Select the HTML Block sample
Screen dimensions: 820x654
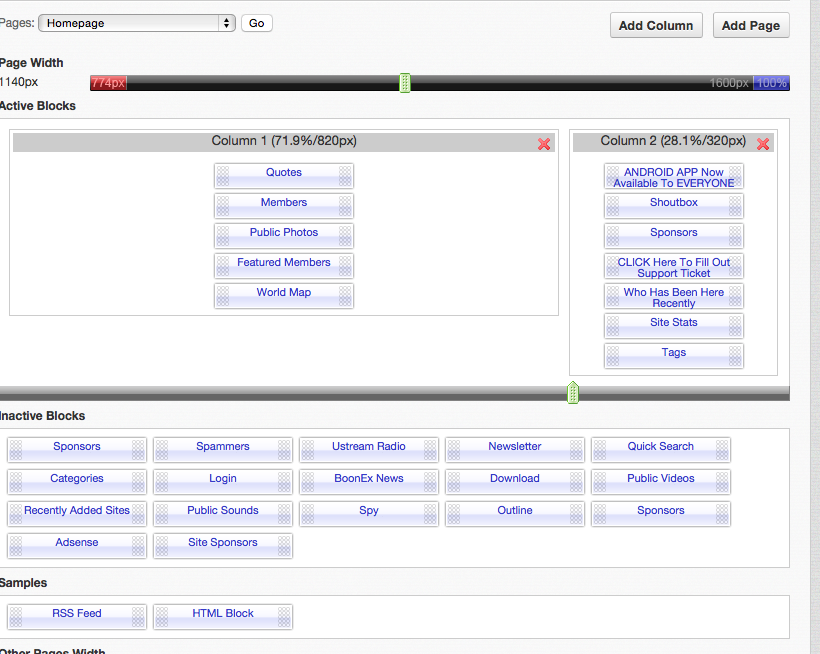(x=223, y=614)
